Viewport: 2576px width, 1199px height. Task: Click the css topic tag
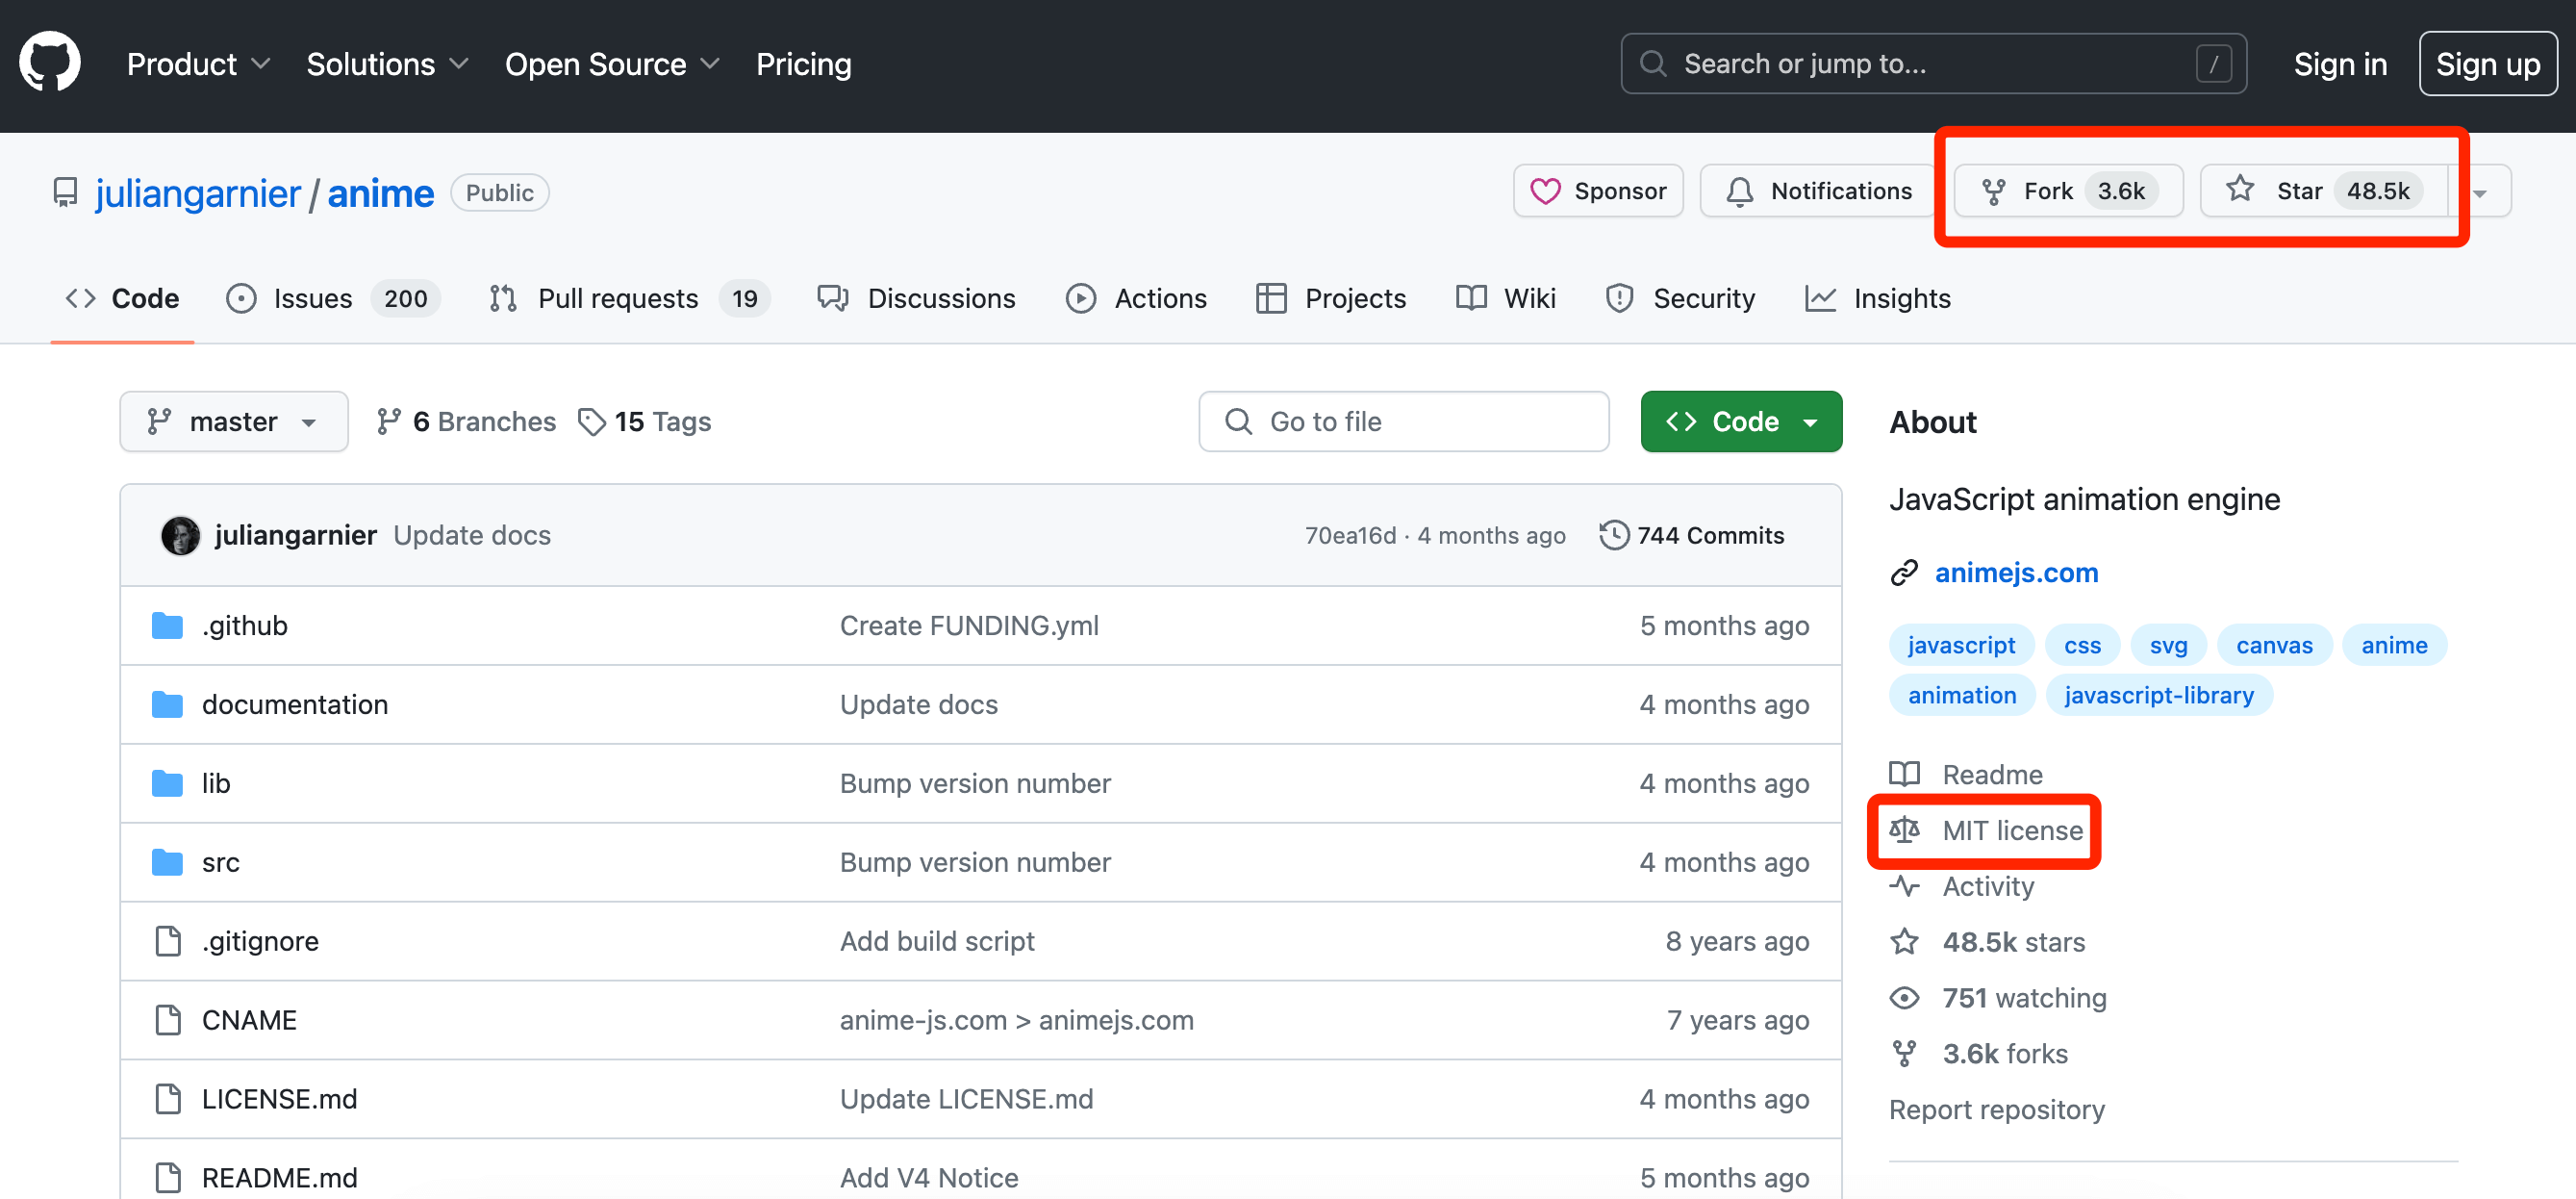tap(2082, 645)
